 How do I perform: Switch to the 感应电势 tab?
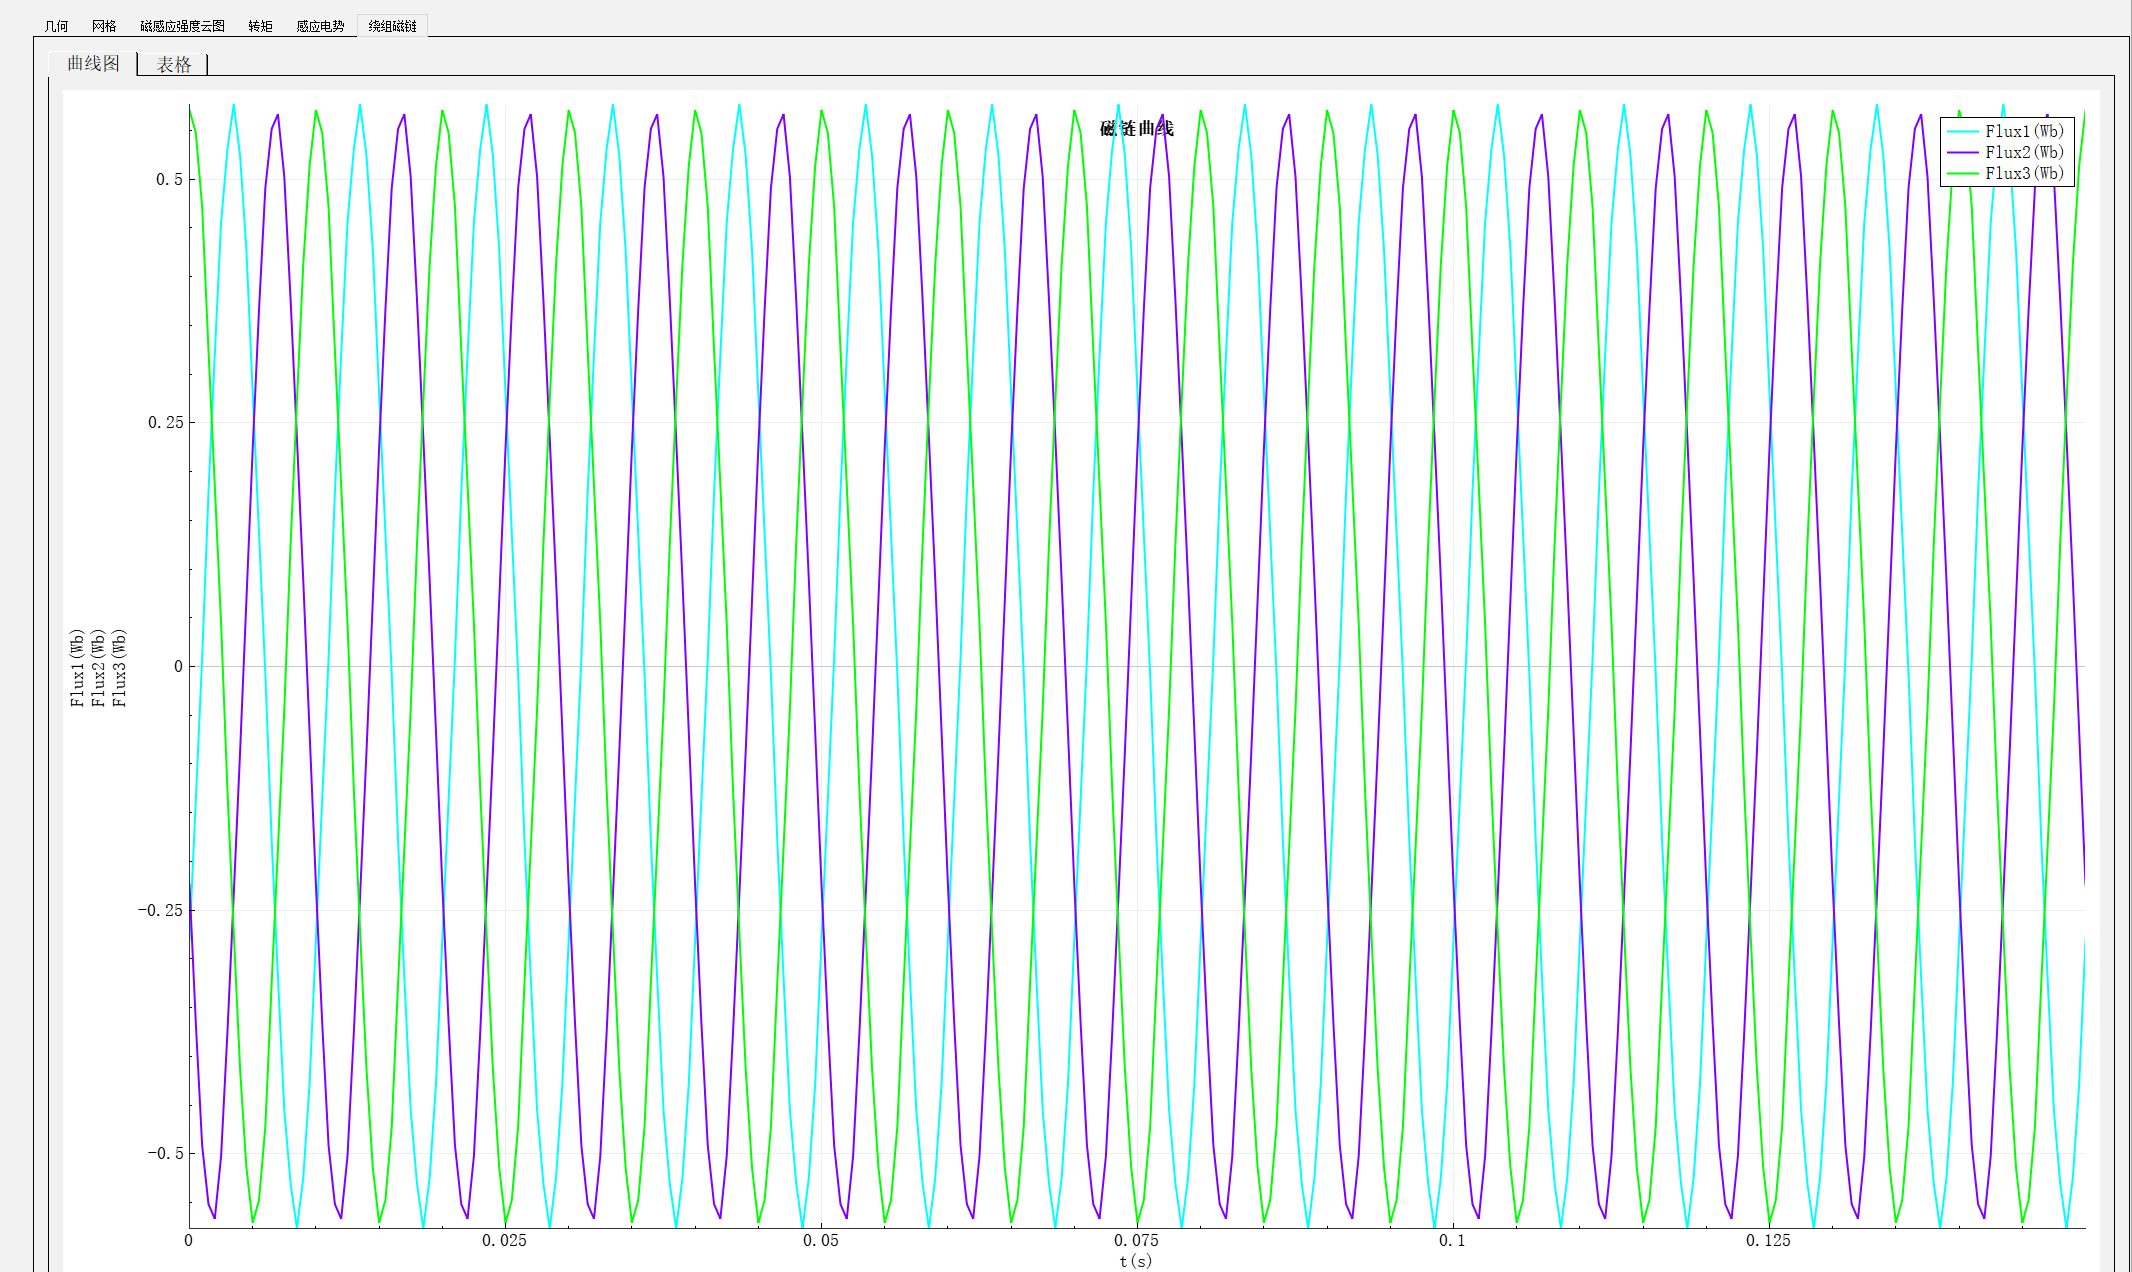(x=320, y=26)
